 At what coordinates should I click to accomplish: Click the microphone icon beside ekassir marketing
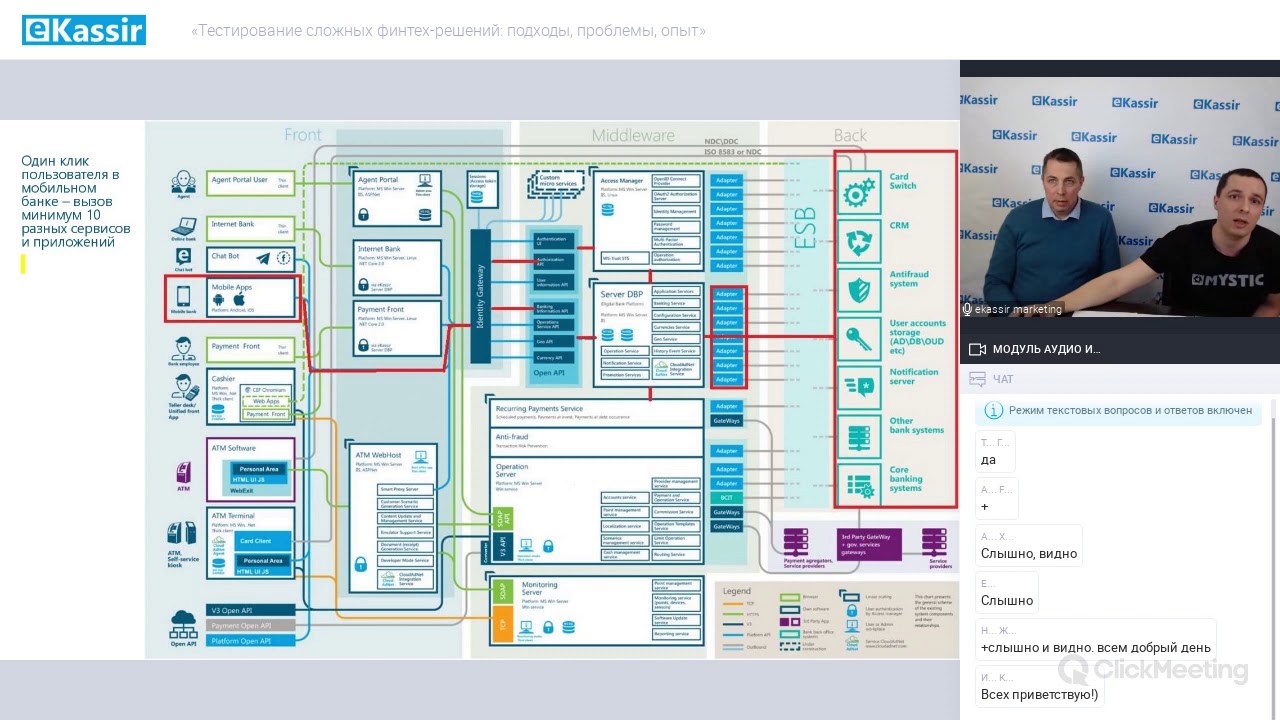tap(967, 309)
